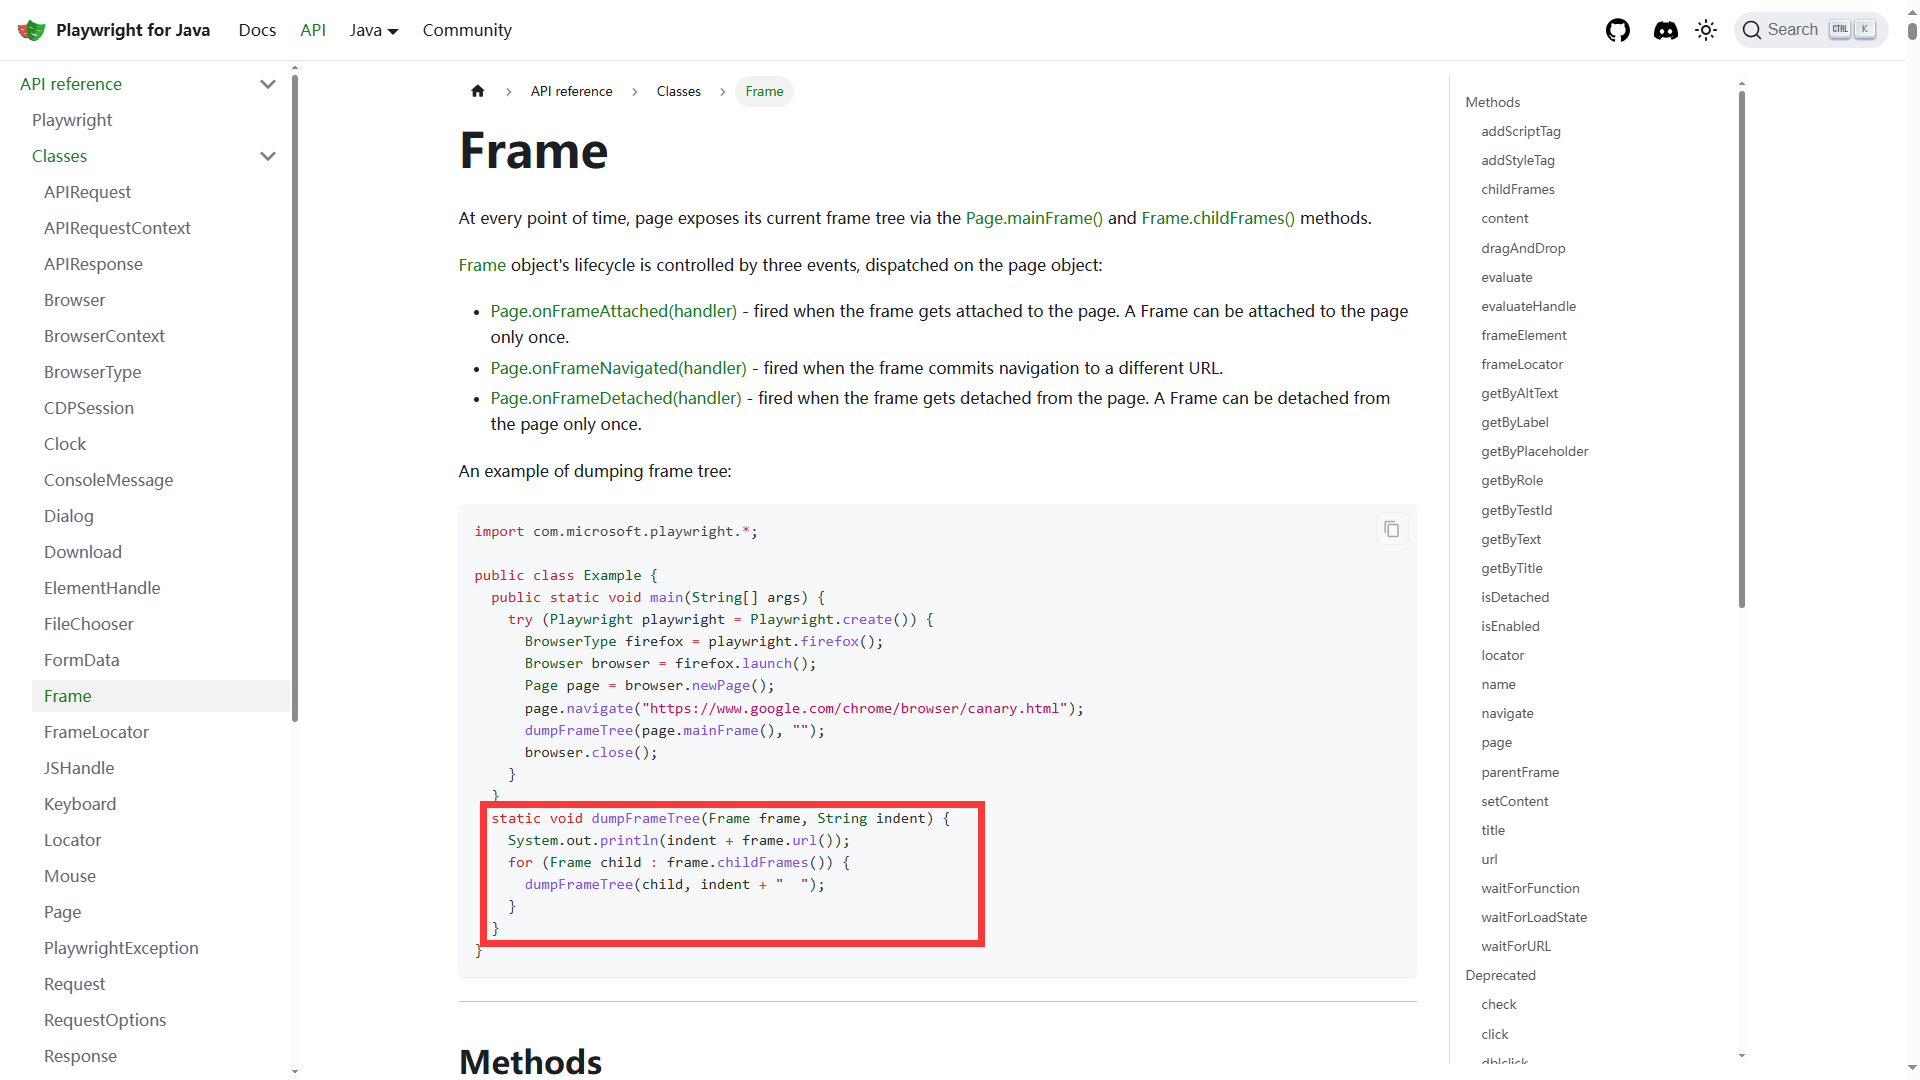Open the Community navigation item
Image resolution: width=1920 pixels, height=1080 pixels.
tap(467, 30)
